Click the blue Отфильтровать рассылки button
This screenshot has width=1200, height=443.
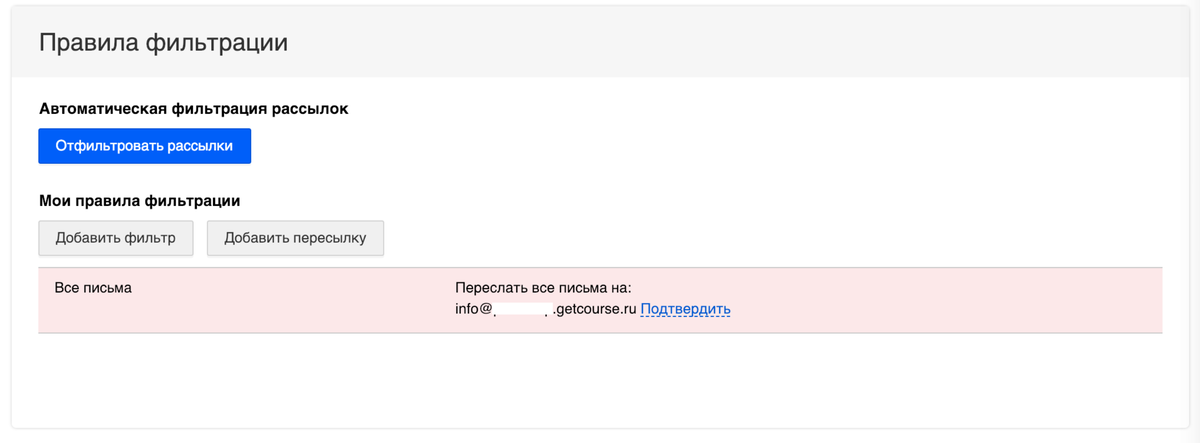[x=144, y=145]
